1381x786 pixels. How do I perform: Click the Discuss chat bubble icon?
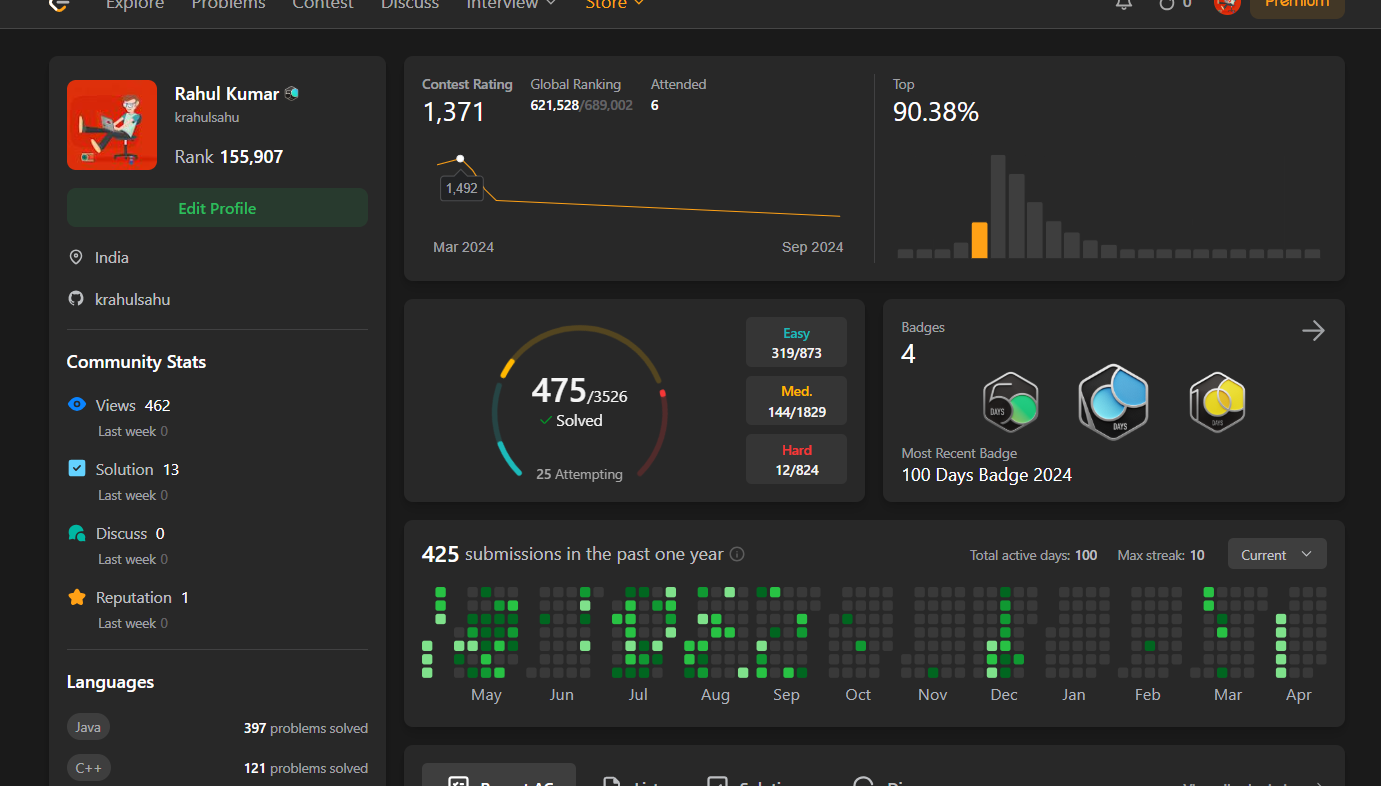pyautogui.click(x=77, y=533)
